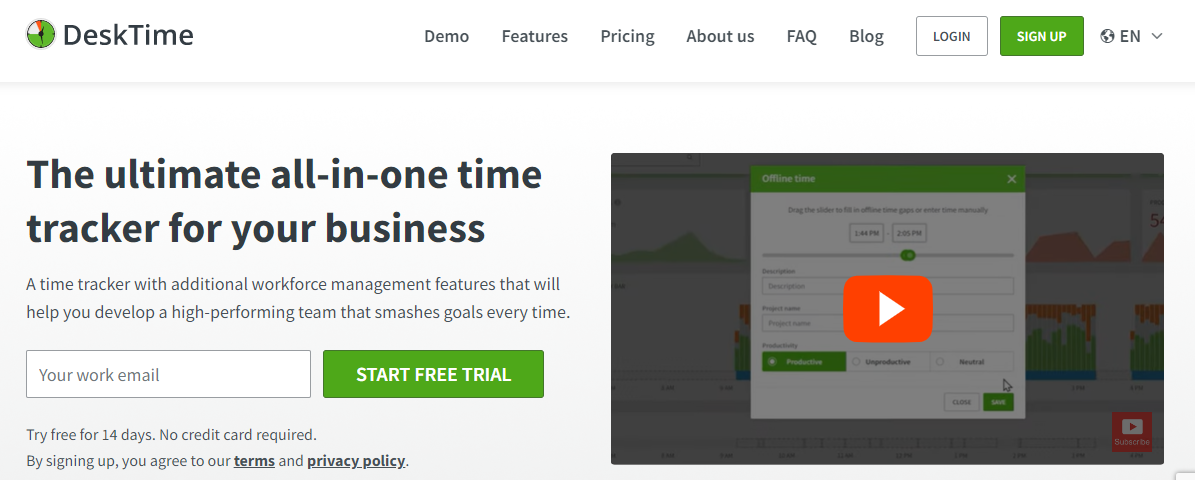Visit the Blog page

[x=867, y=36]
